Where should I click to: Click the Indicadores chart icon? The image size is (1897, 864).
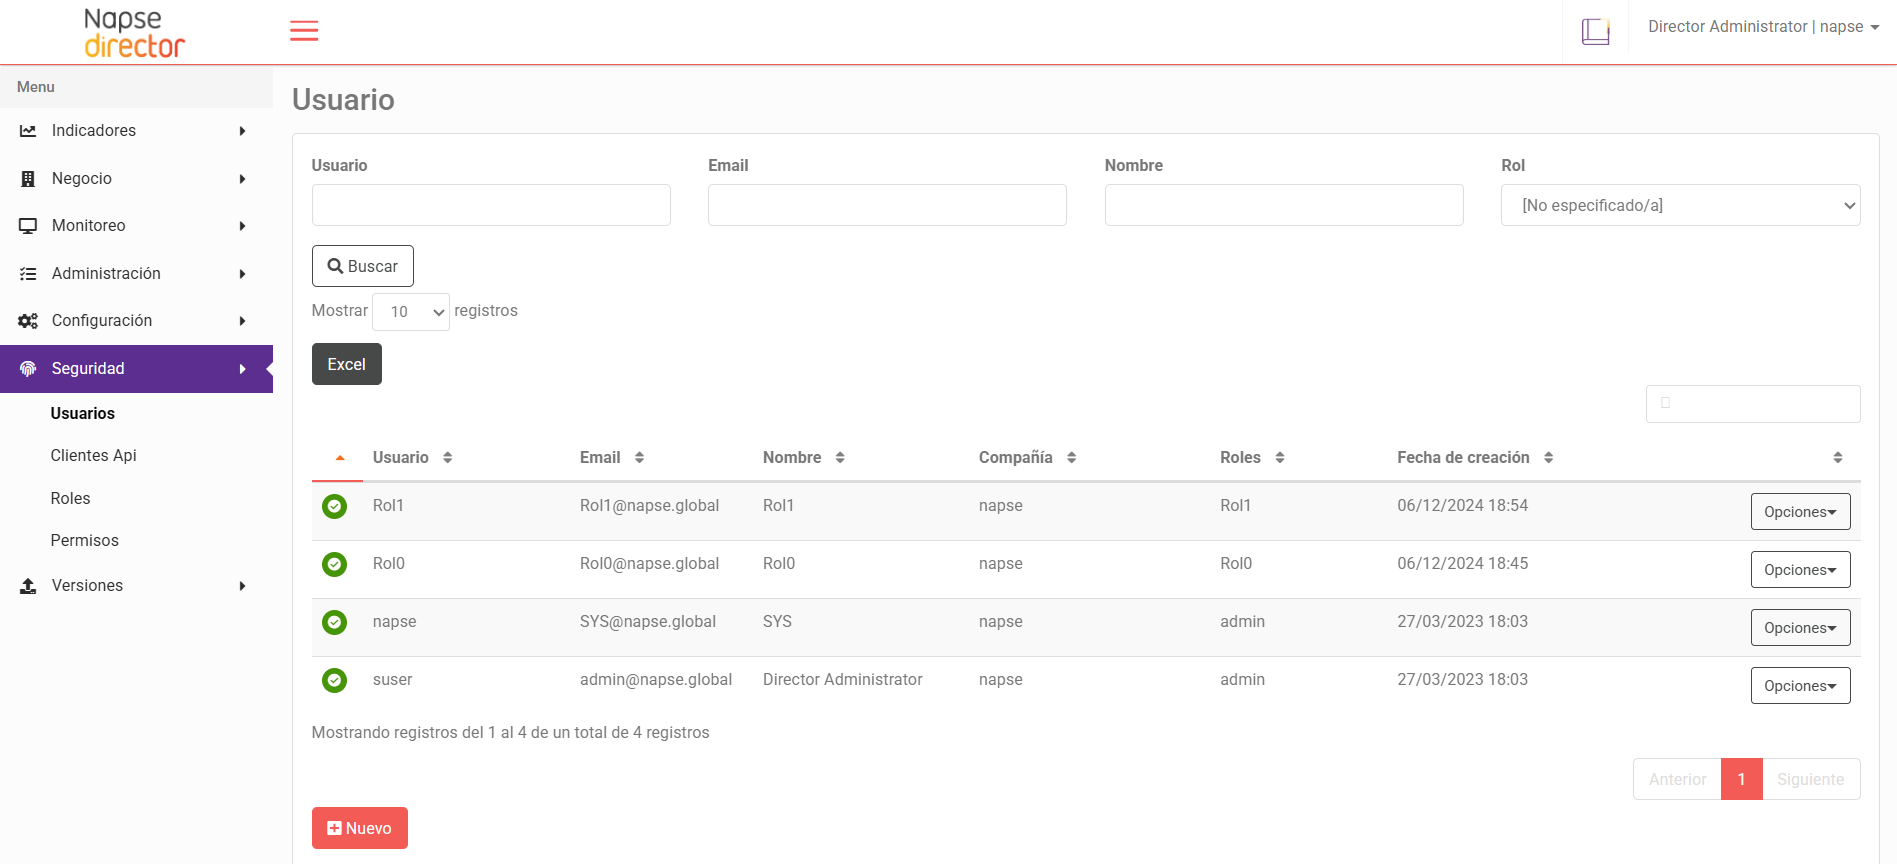(x=28, y=131)
